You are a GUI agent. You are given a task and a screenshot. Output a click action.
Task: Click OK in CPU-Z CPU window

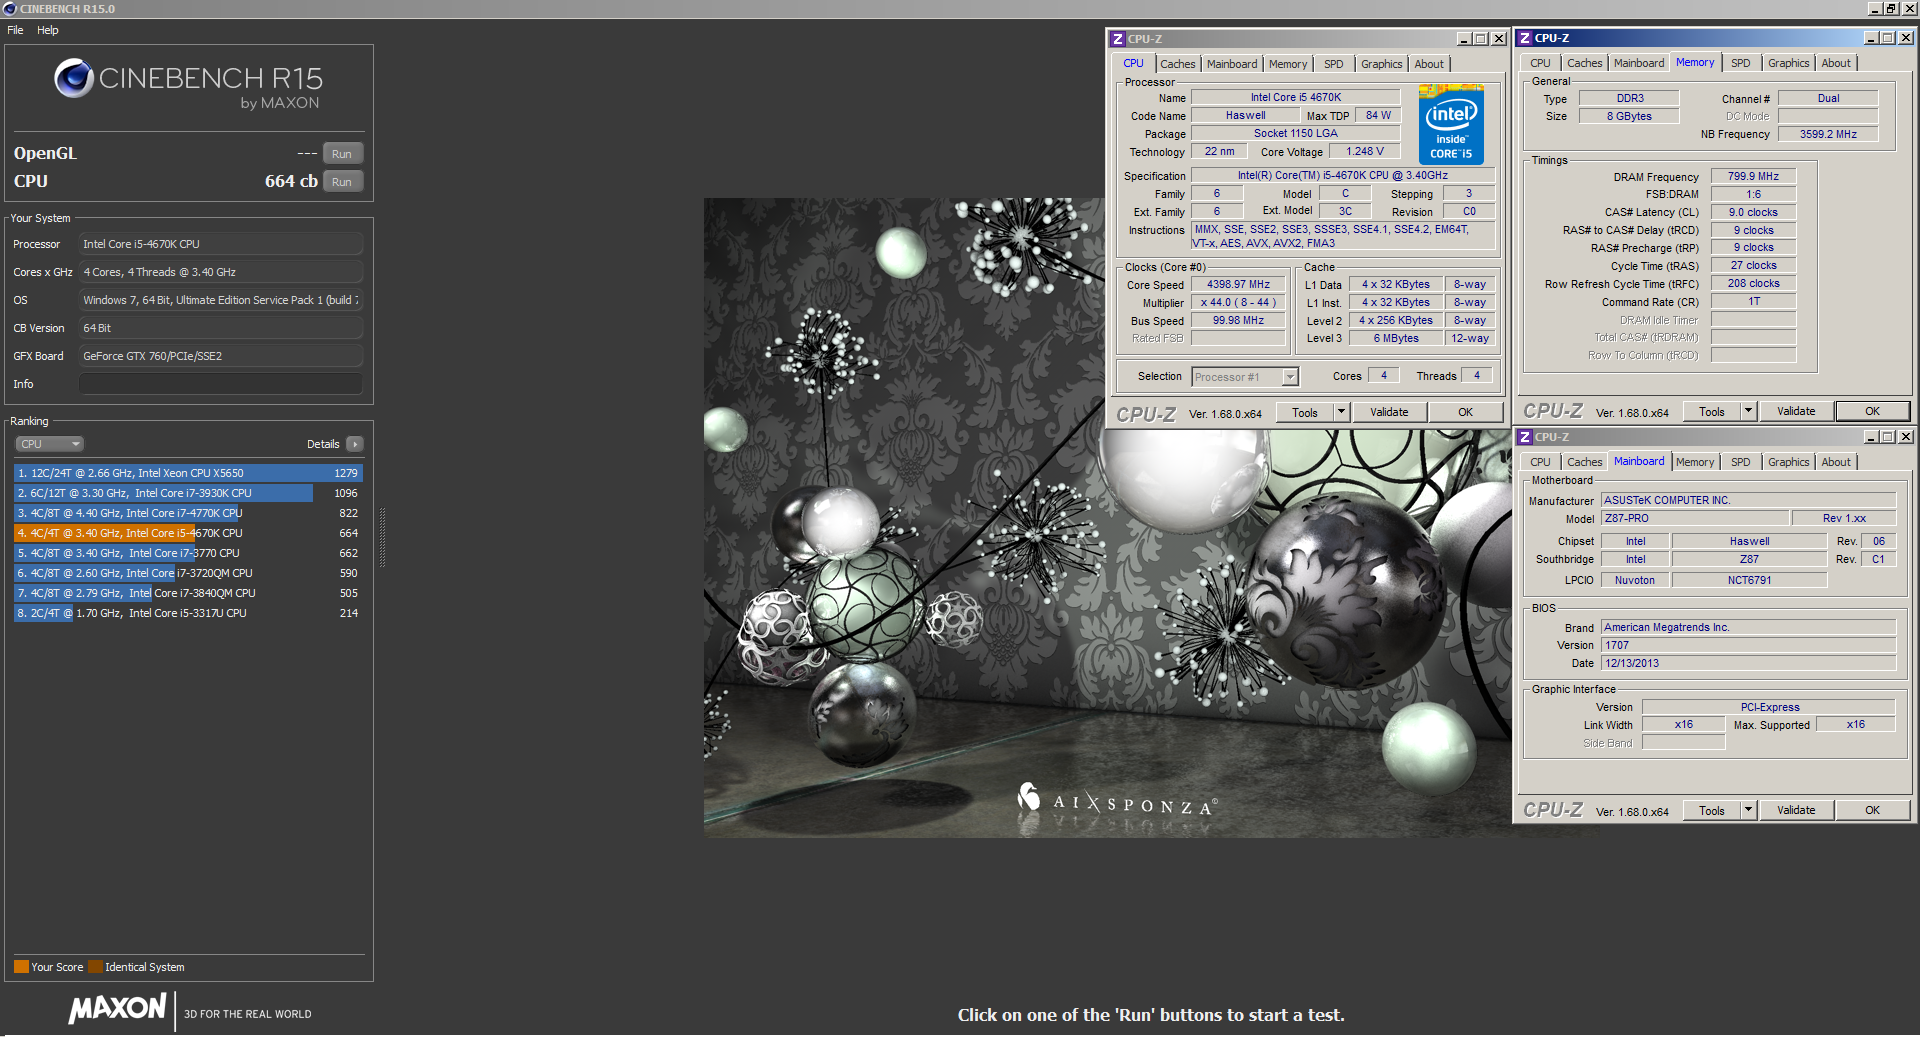(1465, 412)
